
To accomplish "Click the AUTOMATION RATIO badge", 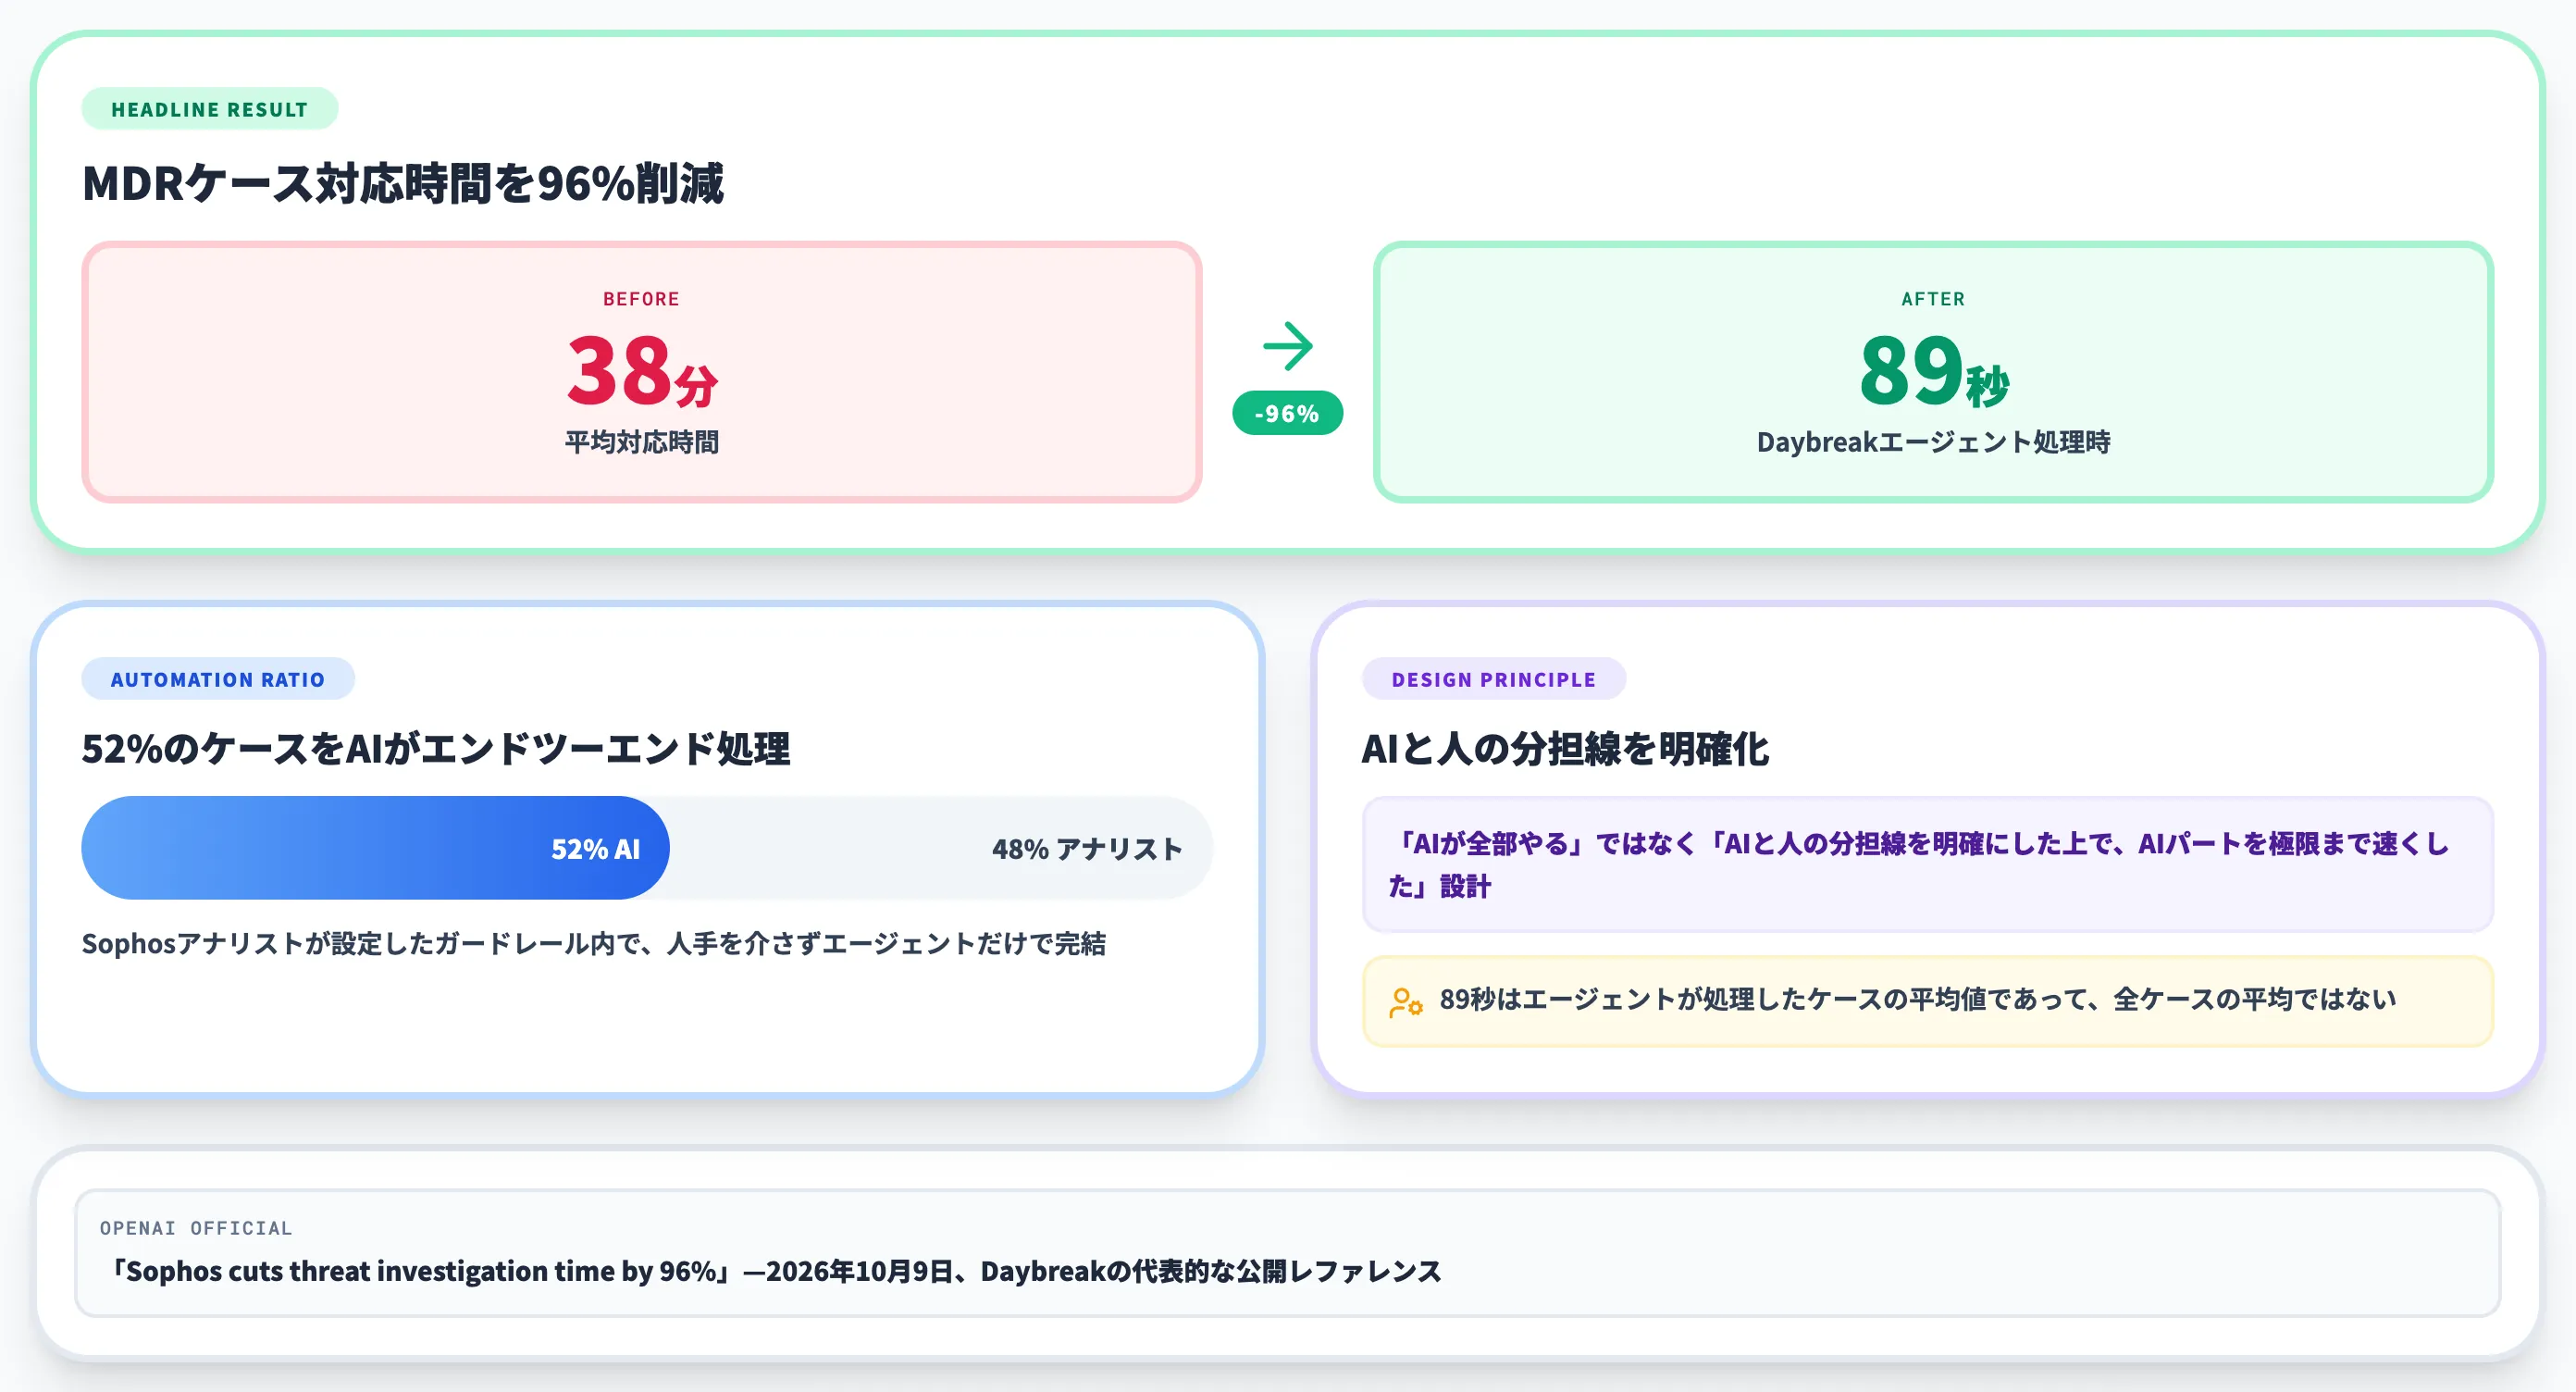I will pyautogui.click(x=218, y=679).
